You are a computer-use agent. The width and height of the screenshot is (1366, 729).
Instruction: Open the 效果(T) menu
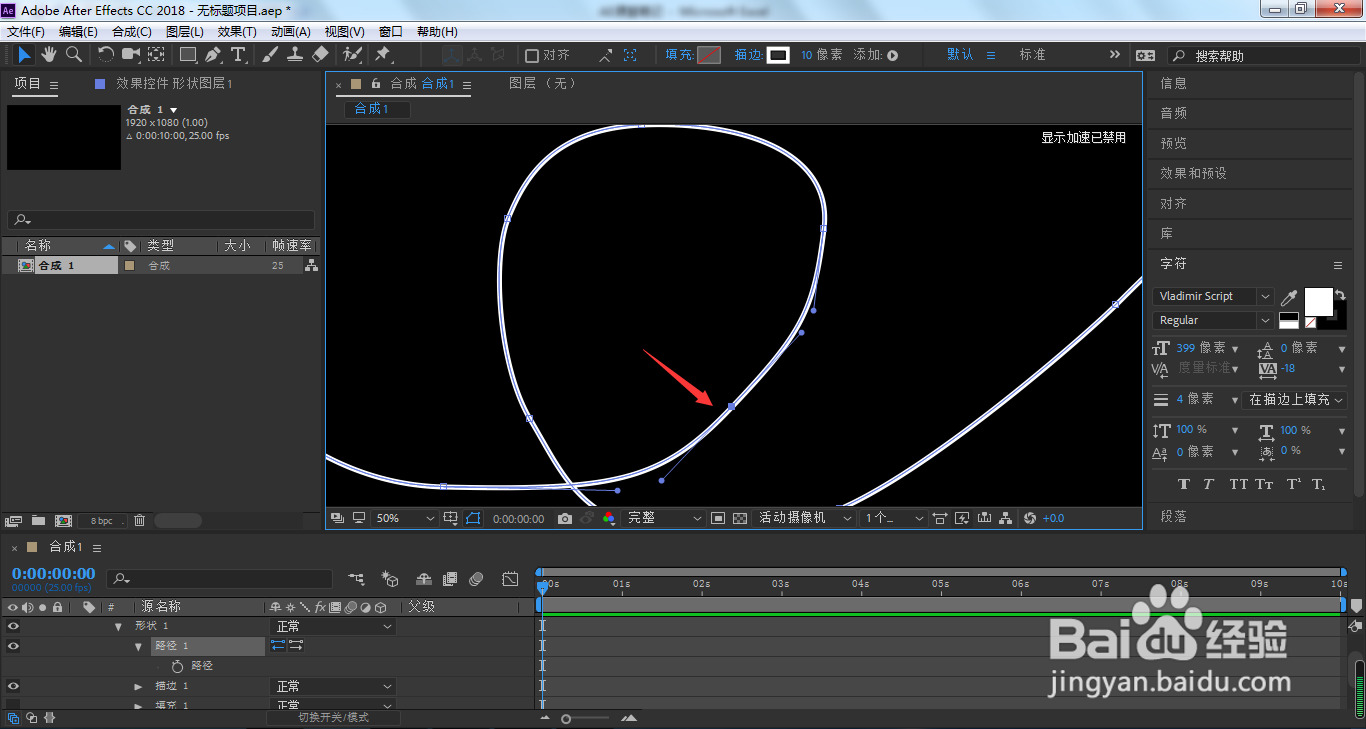[x=237, y=32]
